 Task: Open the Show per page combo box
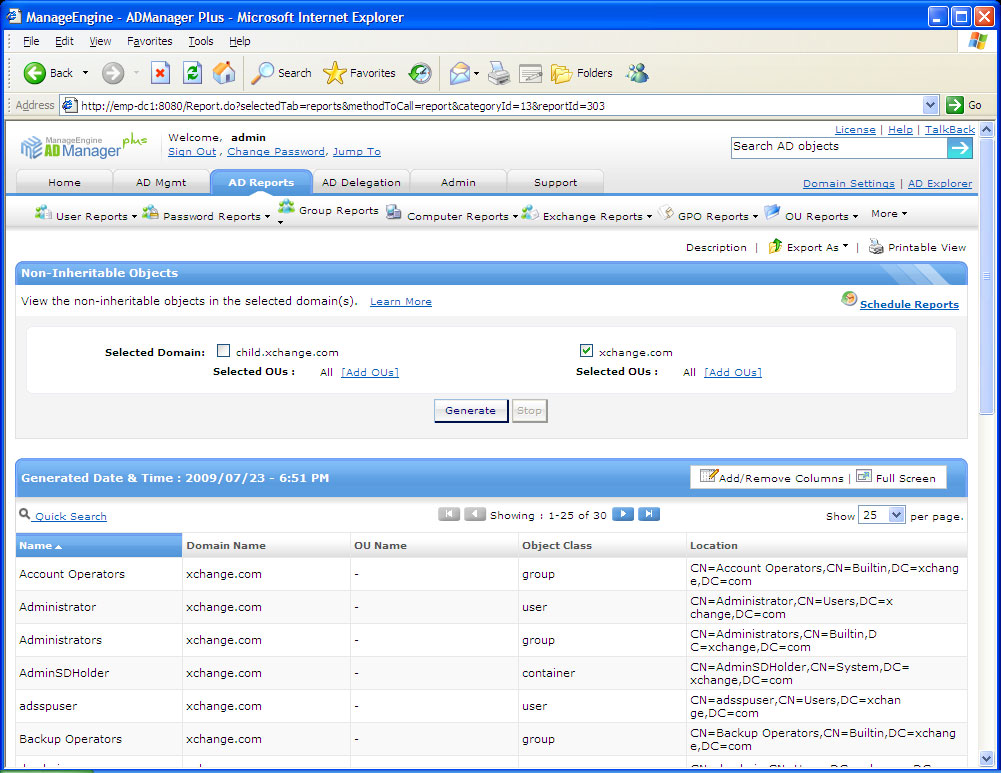click(x=882, y=514)
